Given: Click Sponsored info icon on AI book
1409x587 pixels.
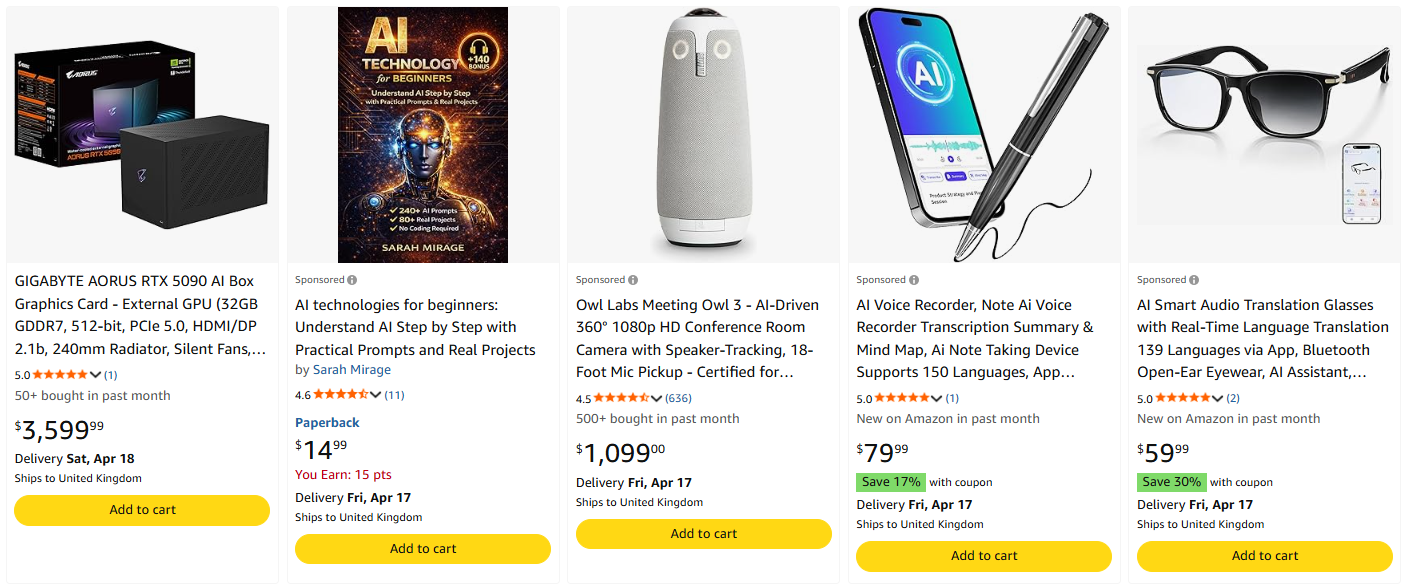Looking at the screenshot, I should coord(352,280).
